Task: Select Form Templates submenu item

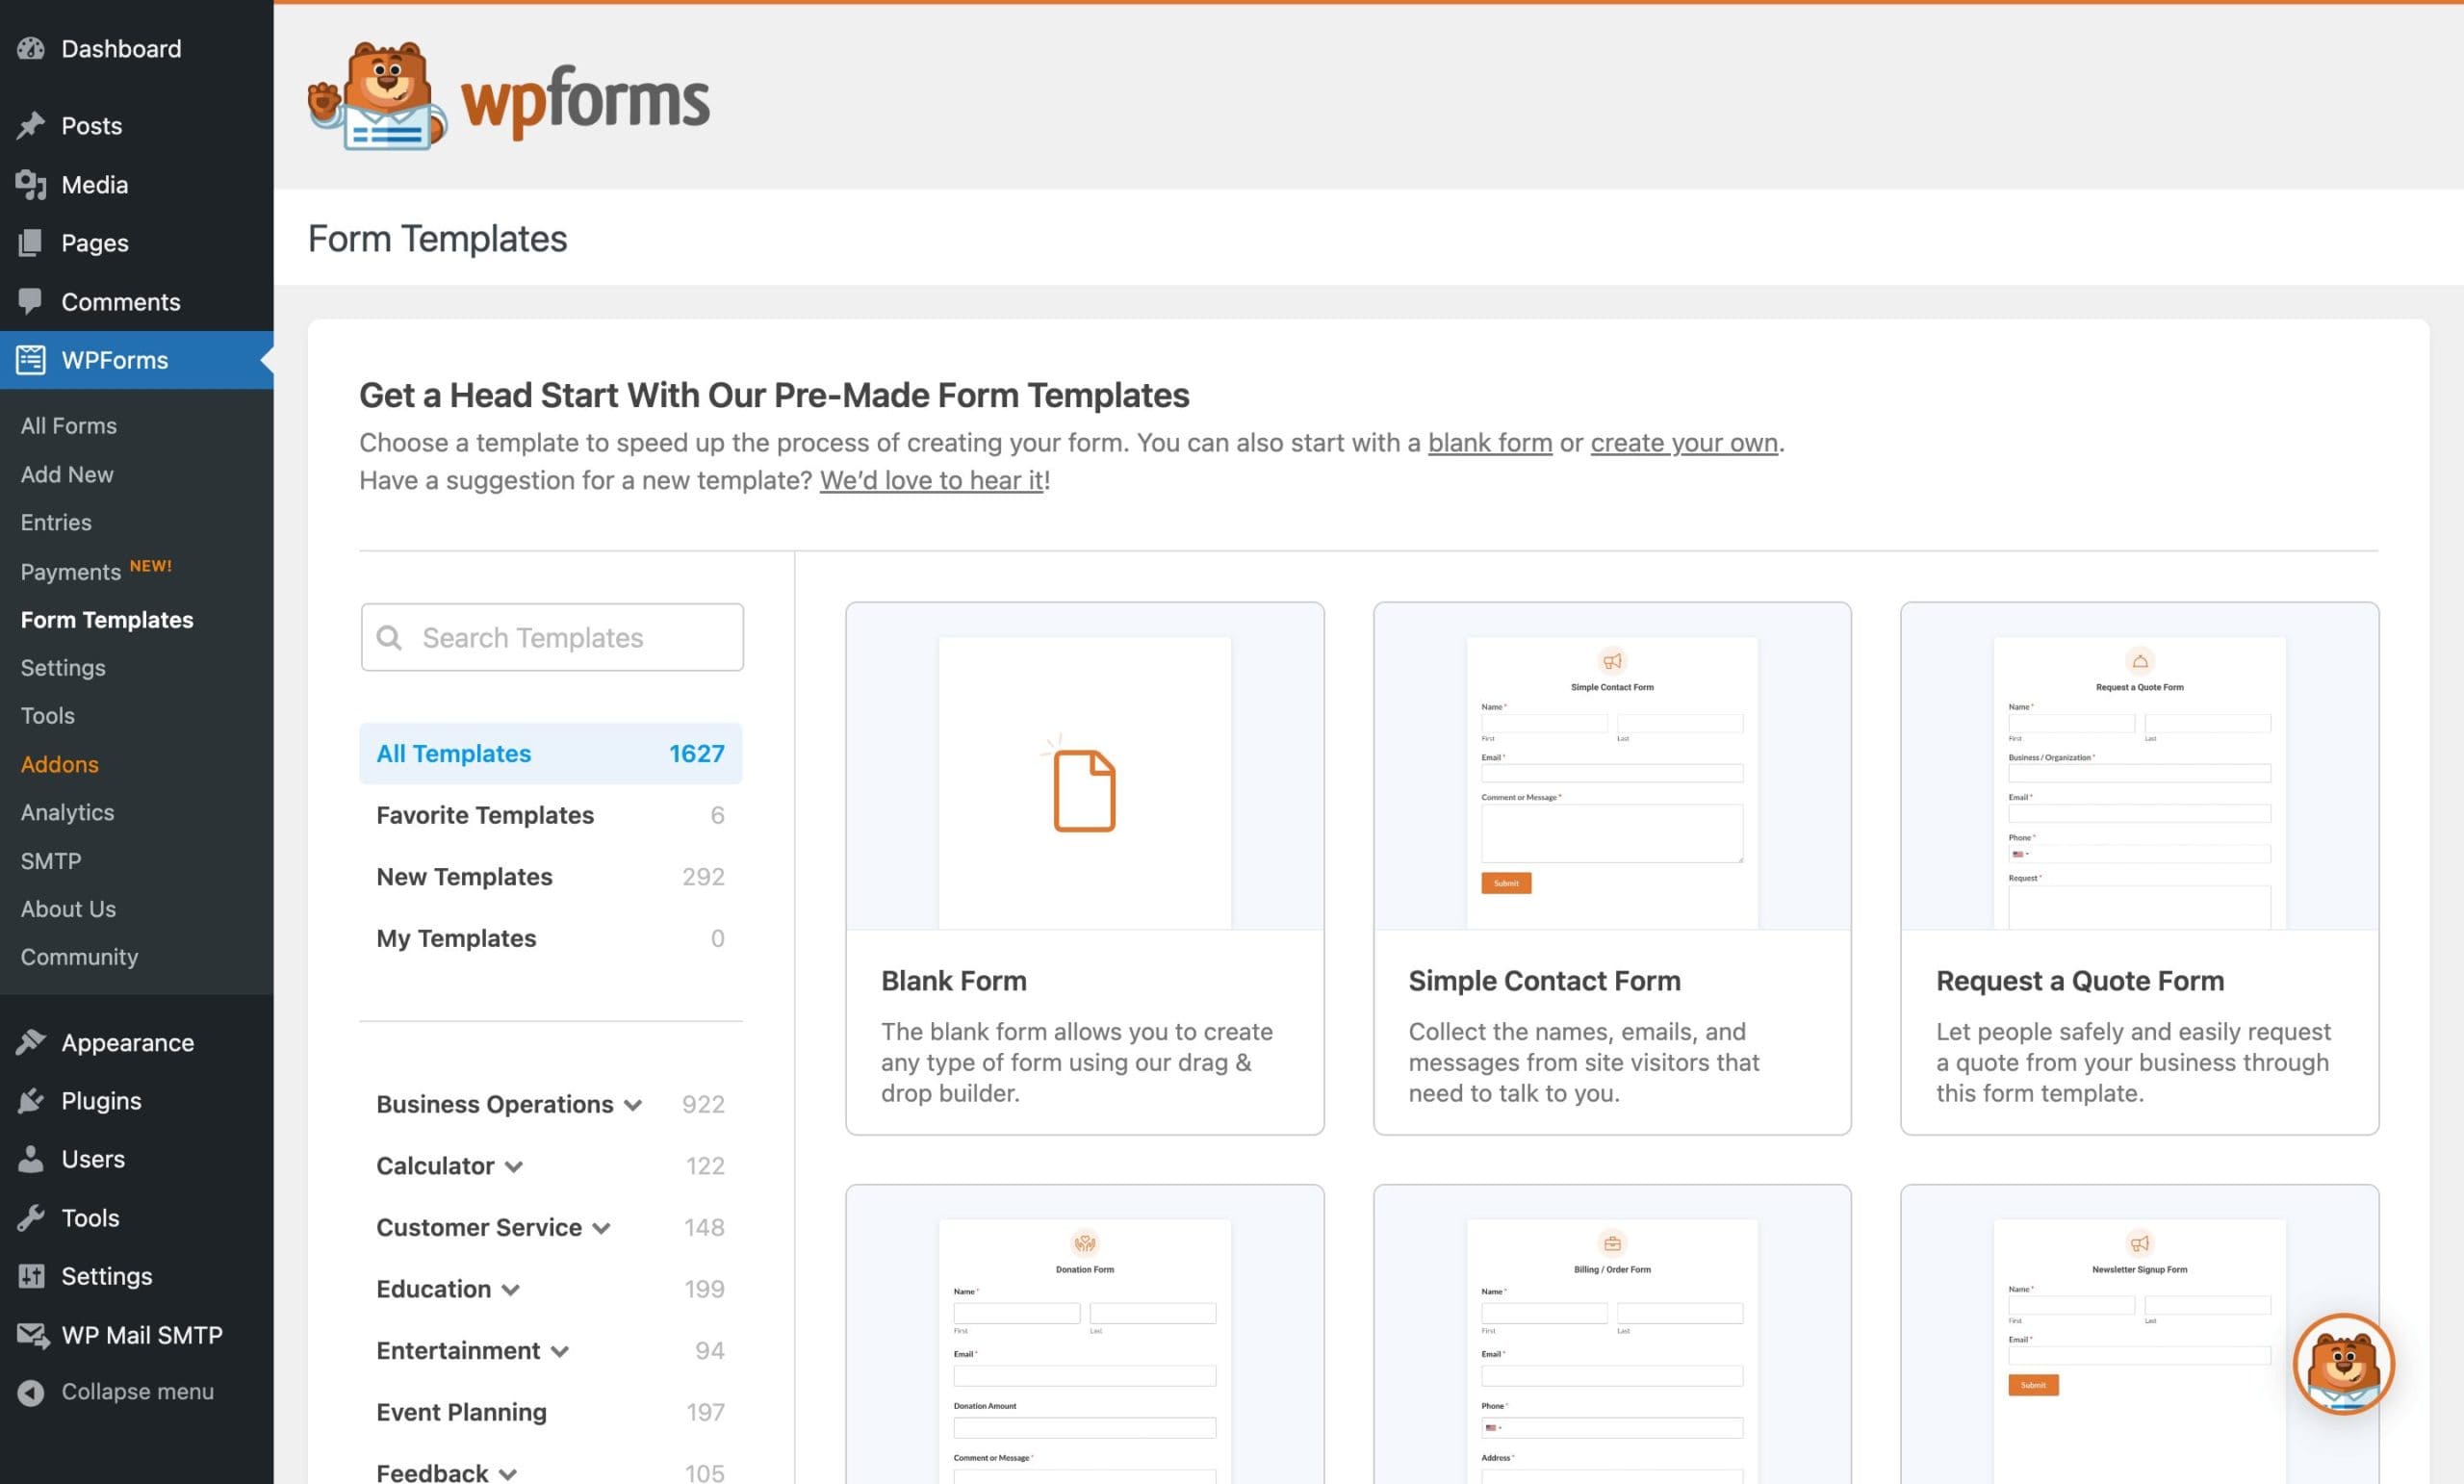Action: point(107,619)
